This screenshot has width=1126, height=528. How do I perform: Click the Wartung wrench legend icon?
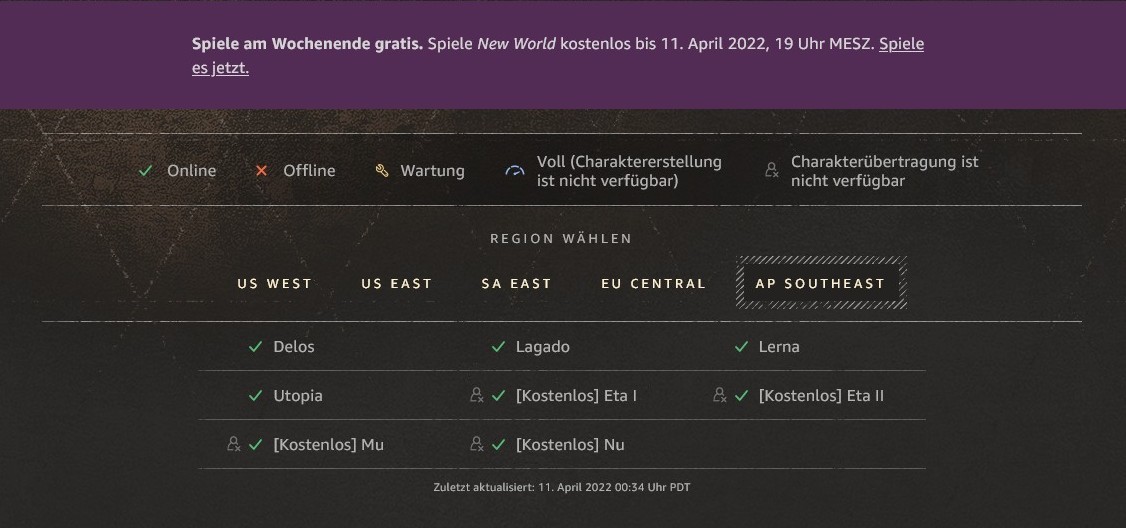tap(381, 171)
